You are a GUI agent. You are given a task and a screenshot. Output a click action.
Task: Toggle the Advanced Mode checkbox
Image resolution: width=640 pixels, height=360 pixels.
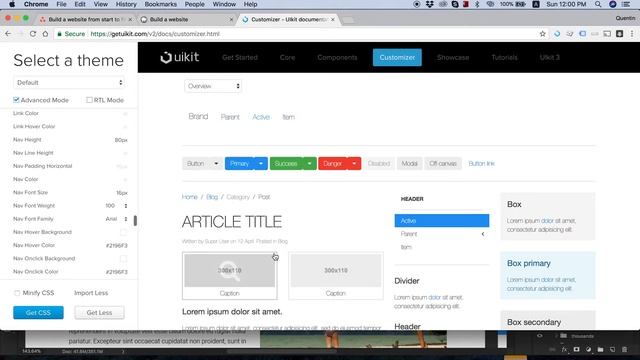point(16,100)
